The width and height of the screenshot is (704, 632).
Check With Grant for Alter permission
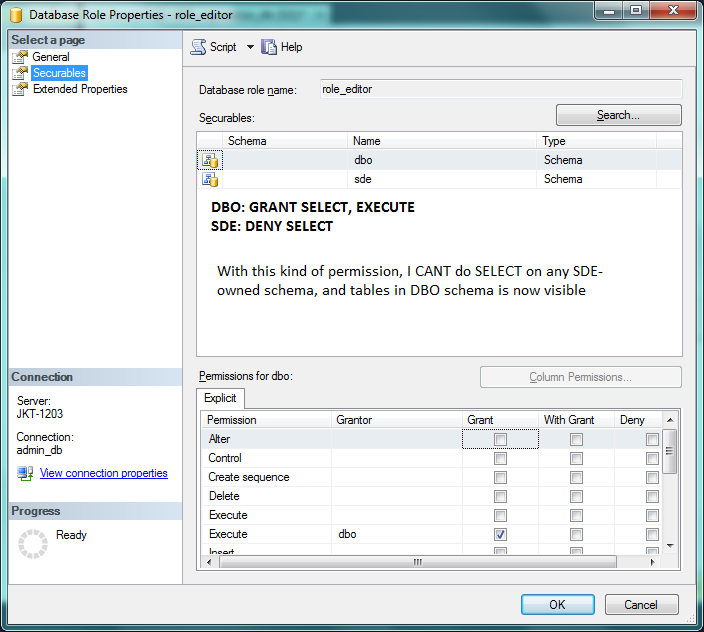coord(576,439)
